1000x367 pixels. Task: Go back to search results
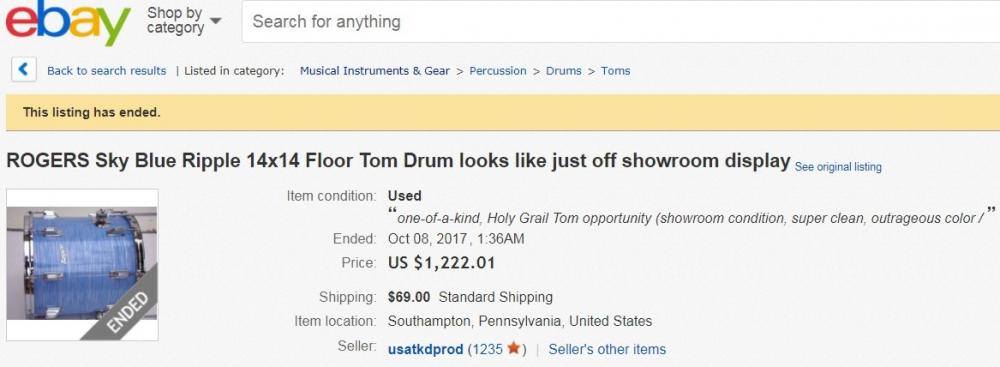tap(107, 71)
